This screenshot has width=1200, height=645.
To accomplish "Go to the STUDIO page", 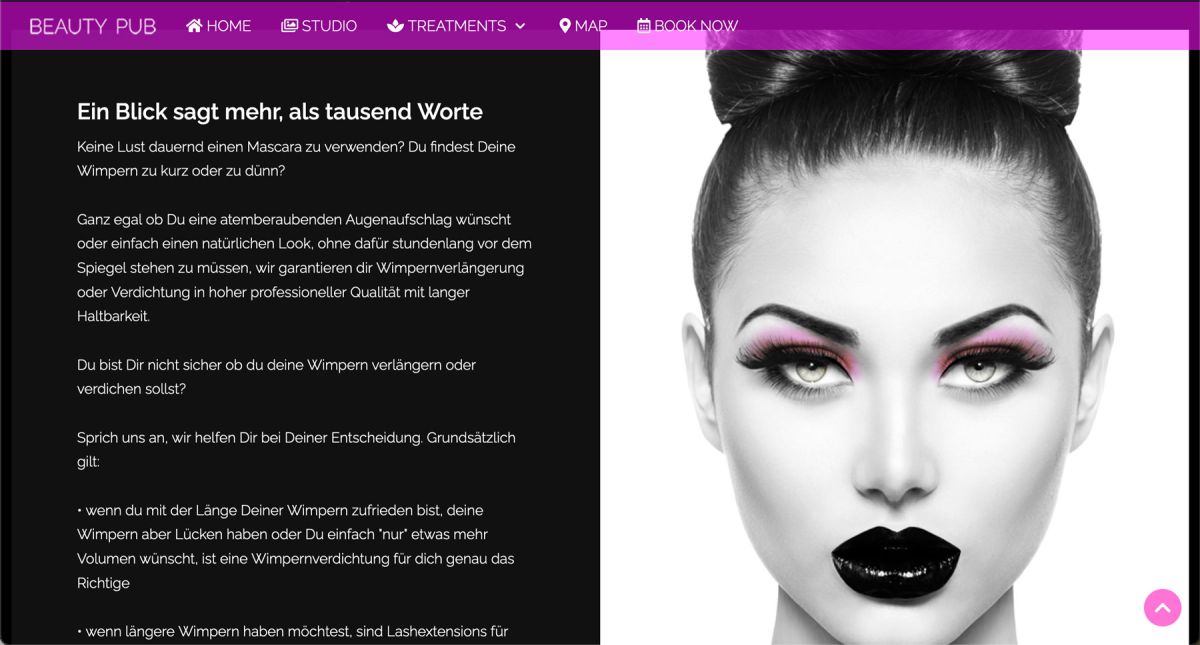I will tap(319, 26).
